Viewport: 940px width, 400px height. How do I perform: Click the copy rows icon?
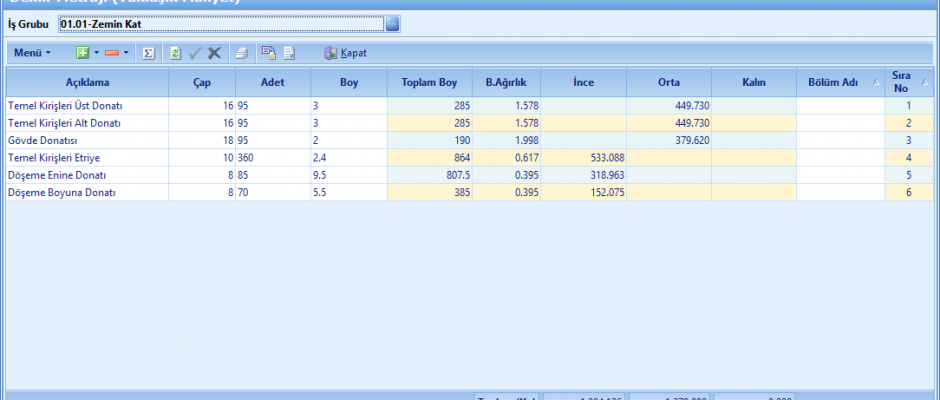[268, 52]
